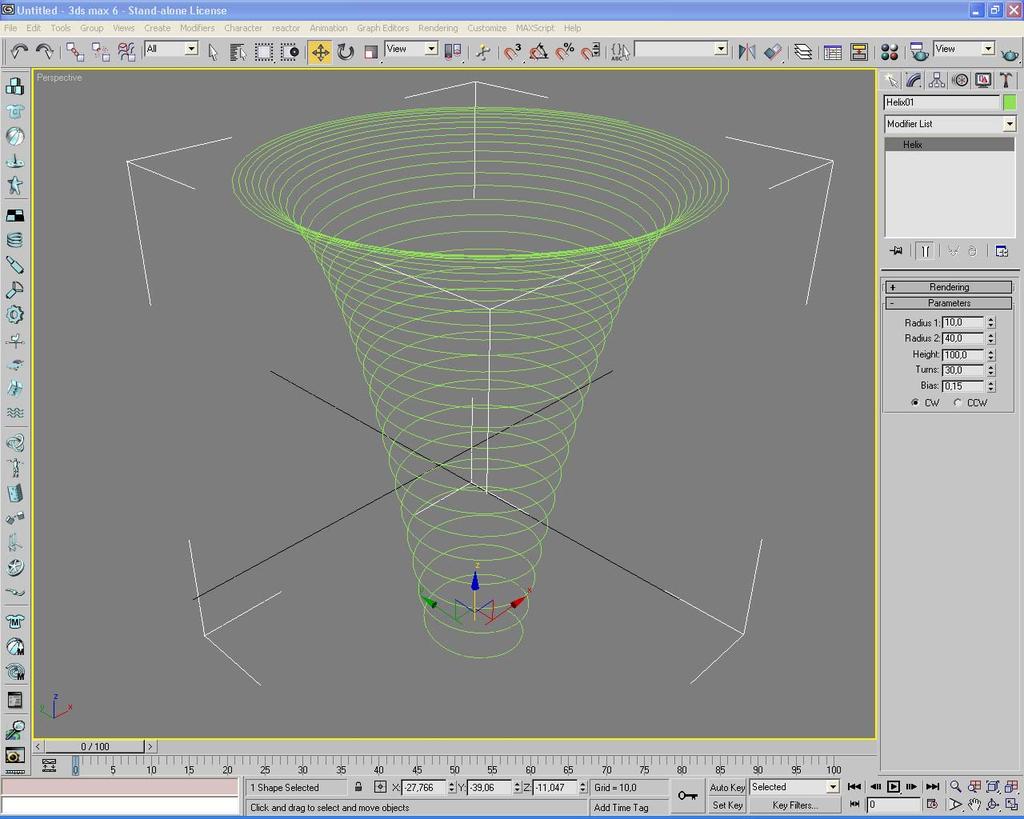
Task: Open Key Filters dialog
Action: [x=795, y=805]
